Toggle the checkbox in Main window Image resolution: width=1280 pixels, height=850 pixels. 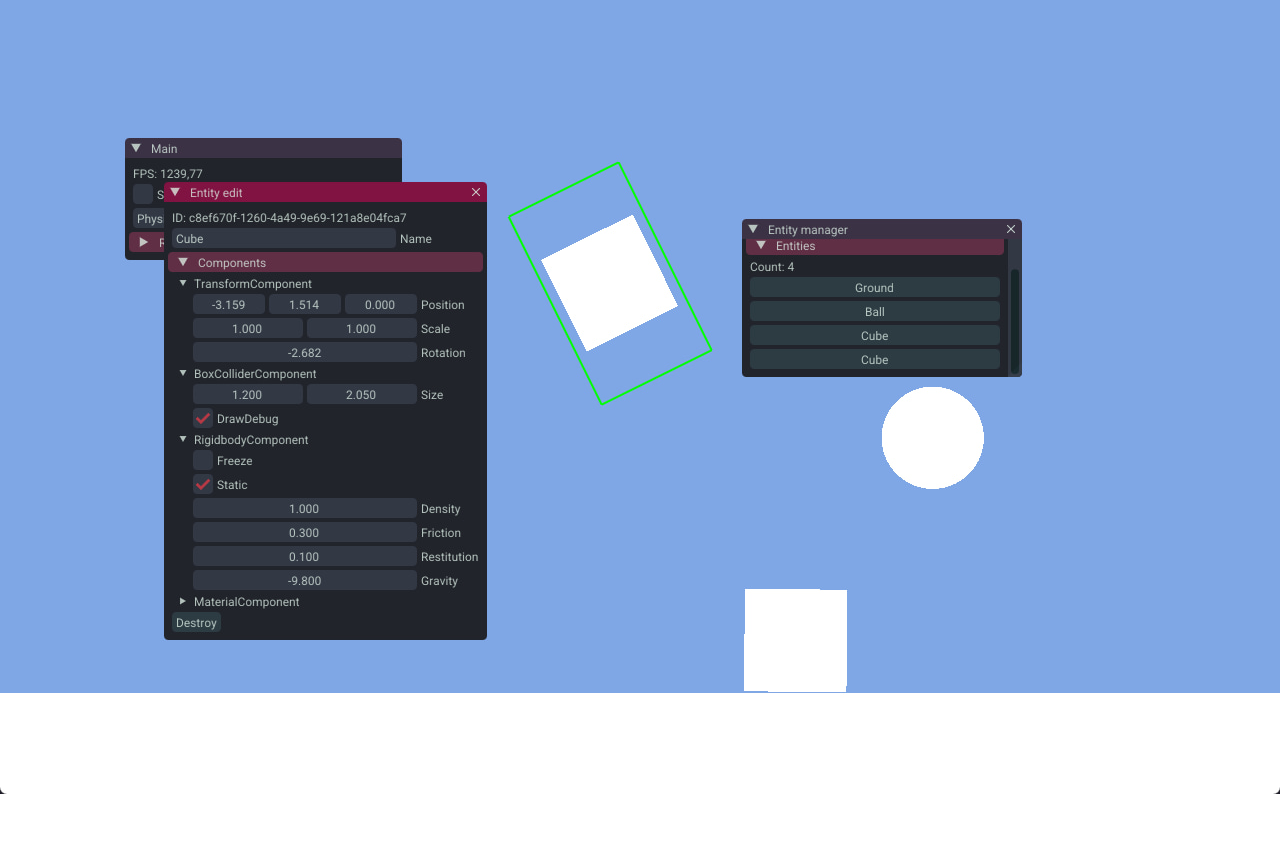[143, 194]
